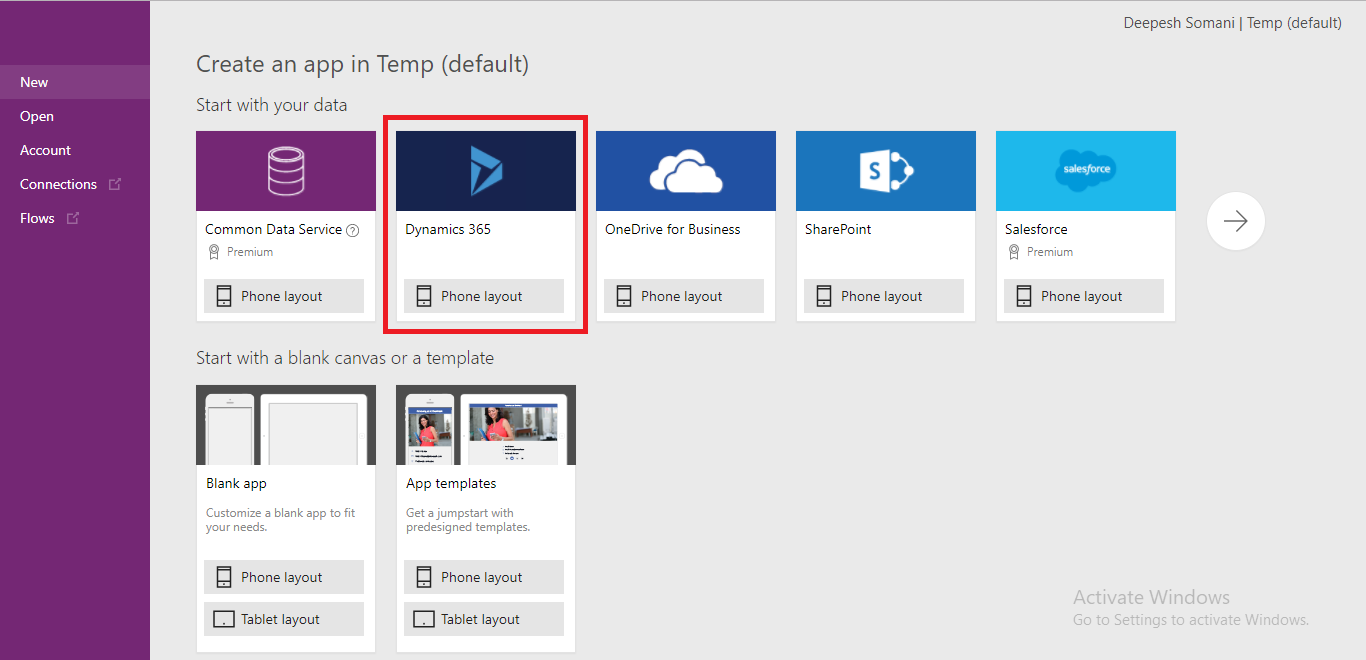This screenshot has height=660, width=1366.
Task: Go to the Account menu item
Action: [75, 150]
